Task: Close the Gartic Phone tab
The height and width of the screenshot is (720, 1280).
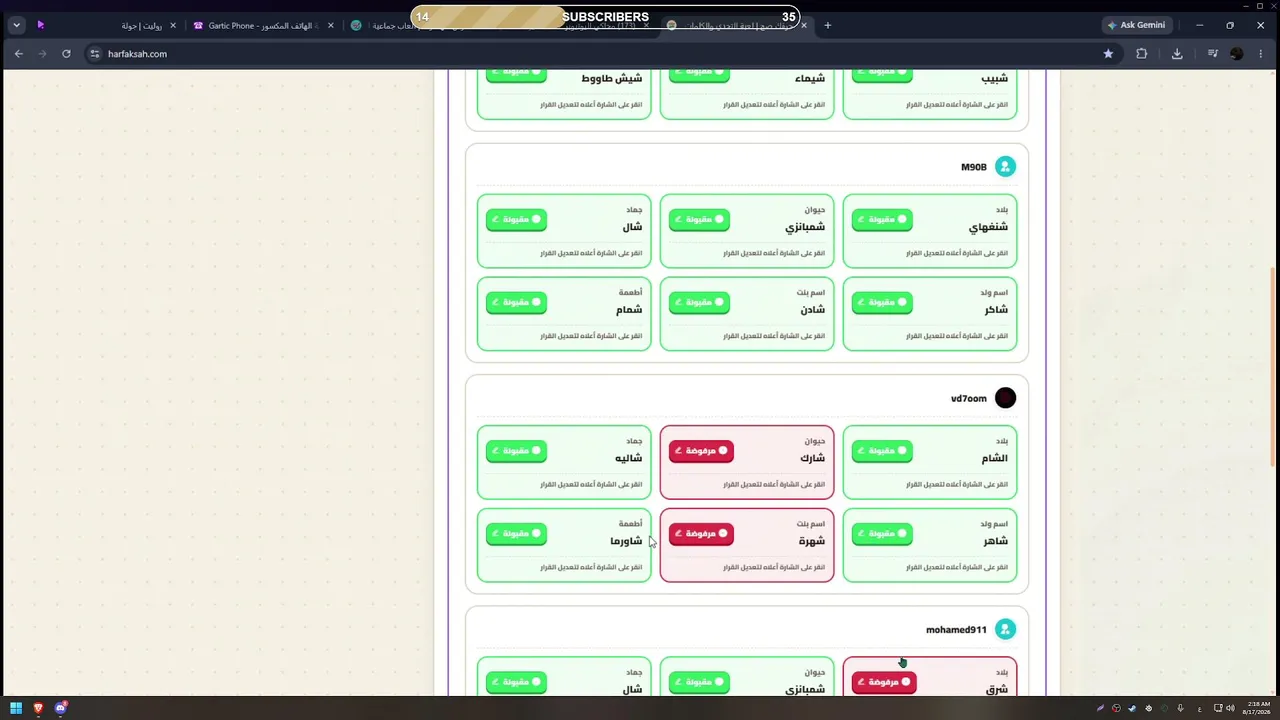Action: [x=331, y=25]
